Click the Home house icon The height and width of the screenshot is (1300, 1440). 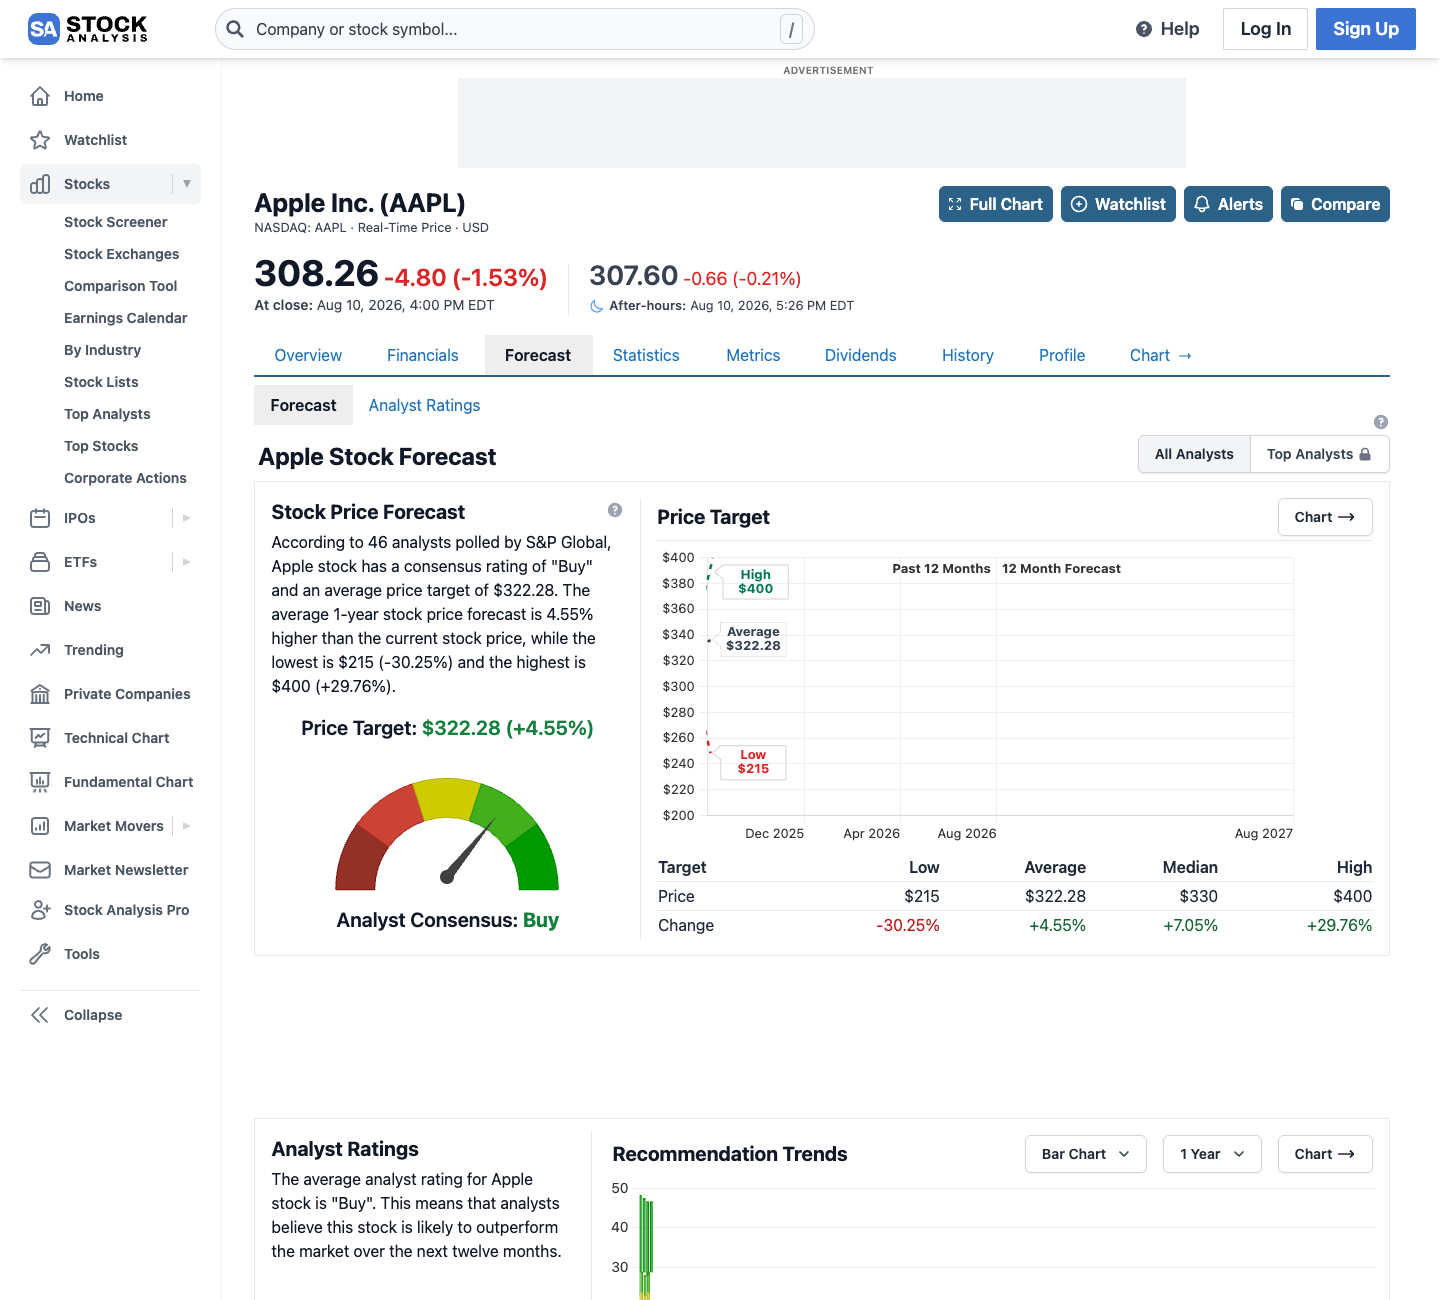(x=40, y=96)
